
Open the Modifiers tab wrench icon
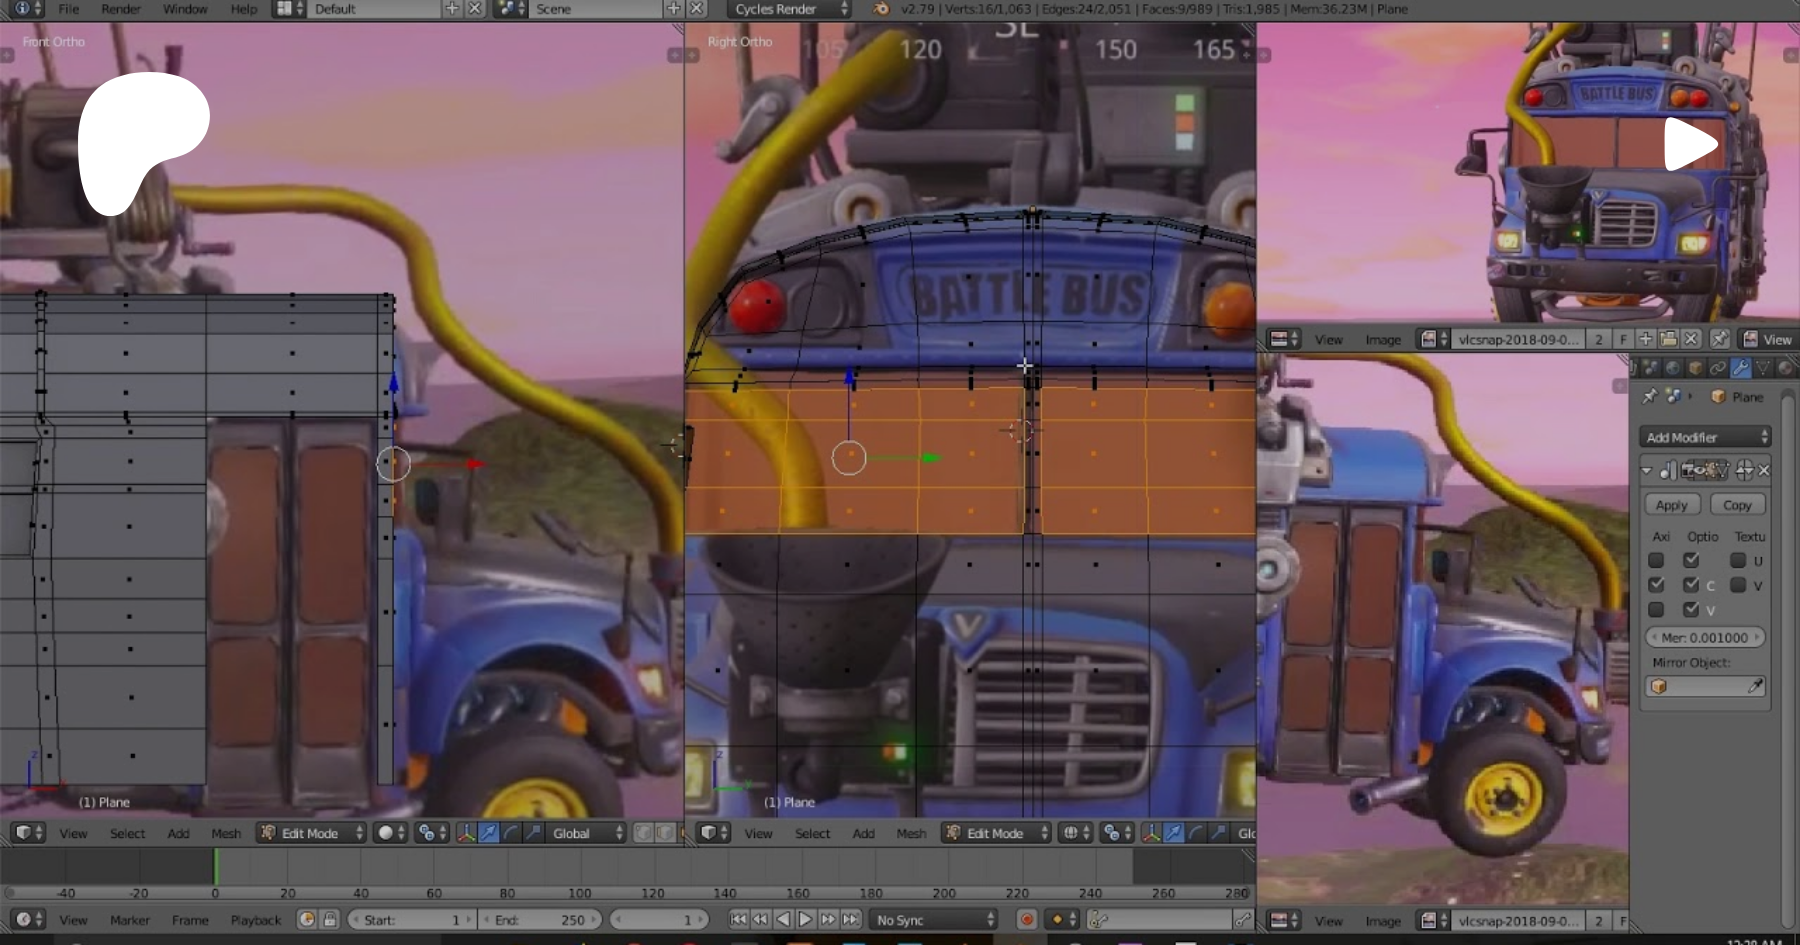[x=1741, y=367]
